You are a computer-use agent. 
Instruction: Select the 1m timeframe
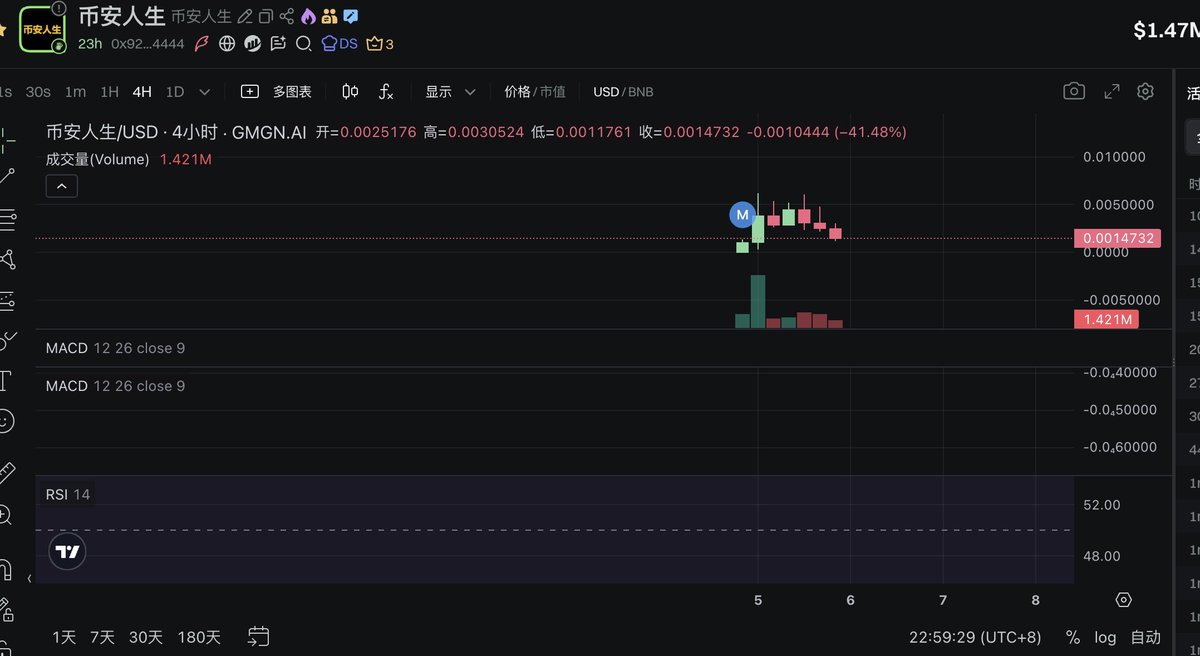pos(75,91)
